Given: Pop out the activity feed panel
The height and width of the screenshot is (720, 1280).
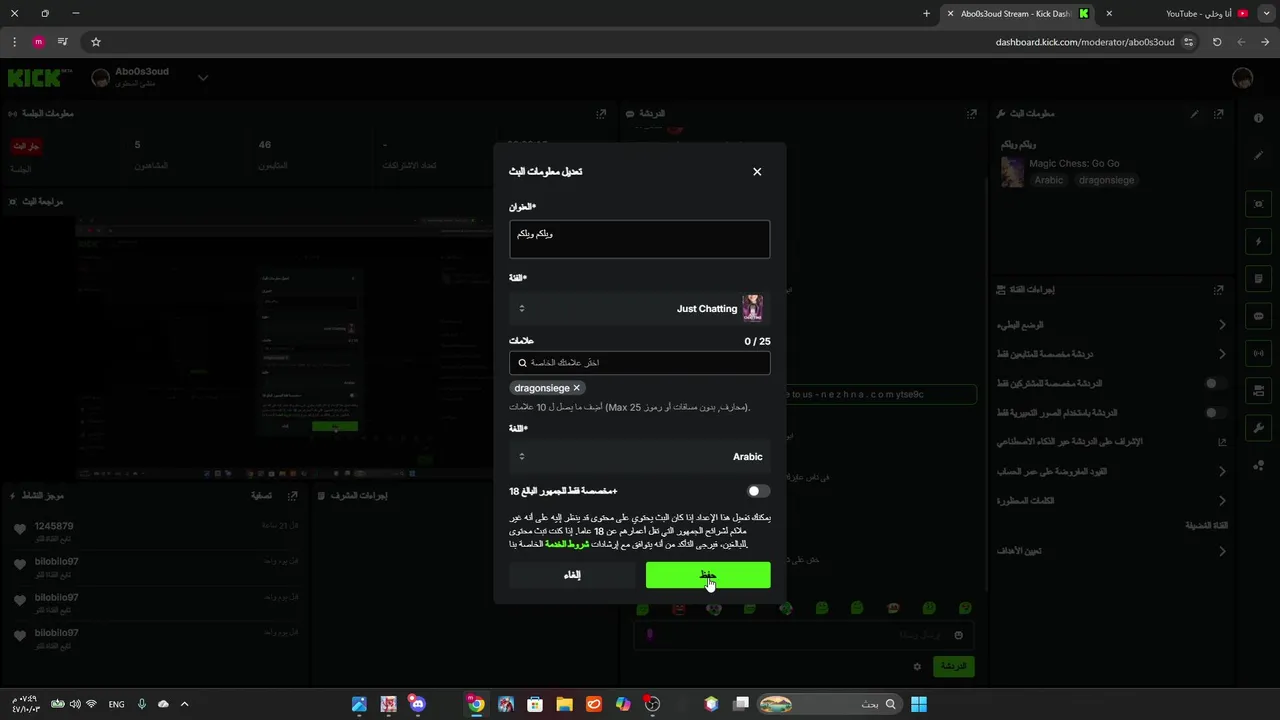Looking at the screenshot, I should 292,496.
